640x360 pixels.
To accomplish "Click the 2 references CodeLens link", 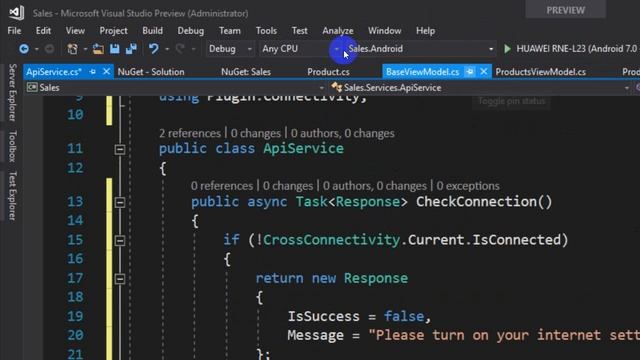I will [x=190, y=133].
